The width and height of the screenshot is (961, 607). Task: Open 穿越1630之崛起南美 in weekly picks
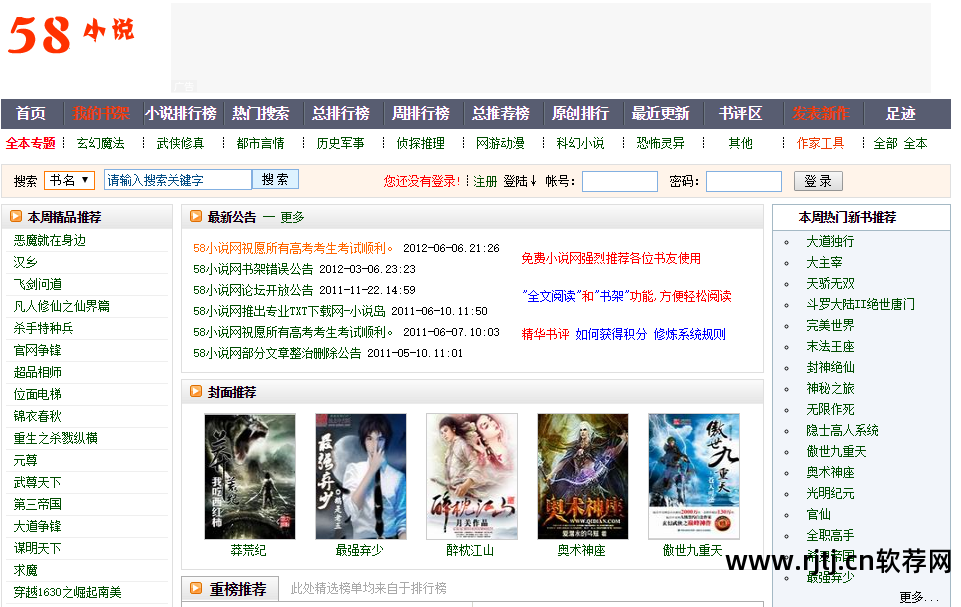click(67, 592)
